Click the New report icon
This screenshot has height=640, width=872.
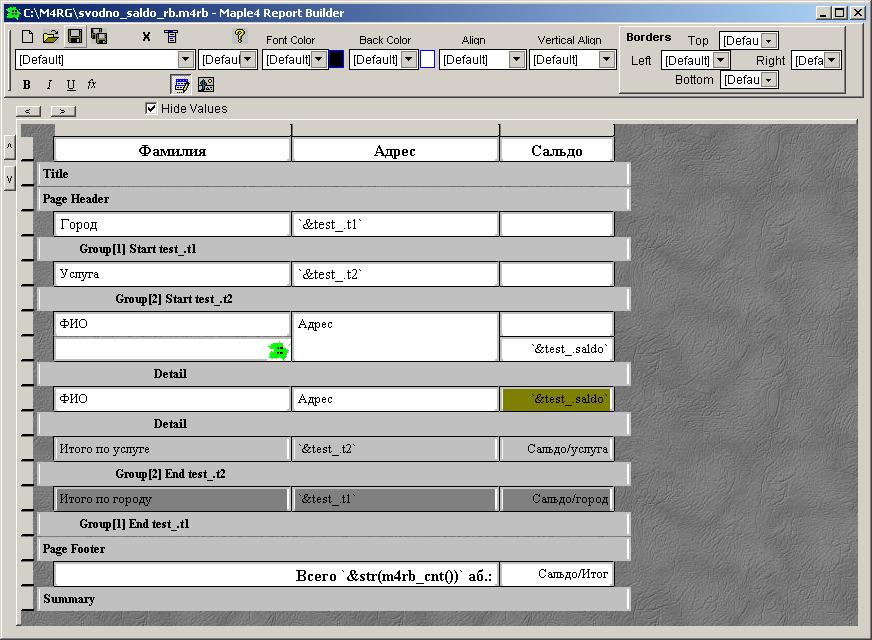(x=28, y=37)
